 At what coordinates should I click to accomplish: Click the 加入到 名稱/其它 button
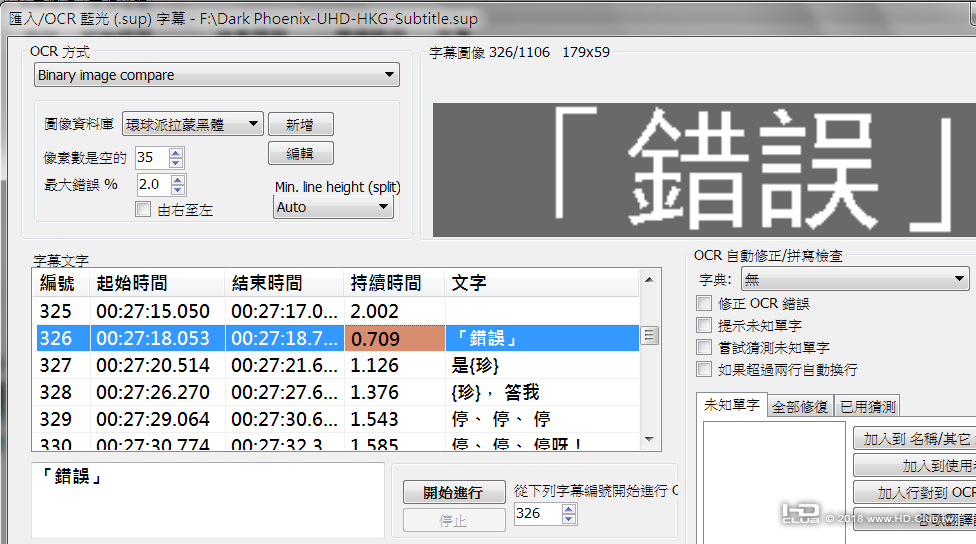(914, 439)
